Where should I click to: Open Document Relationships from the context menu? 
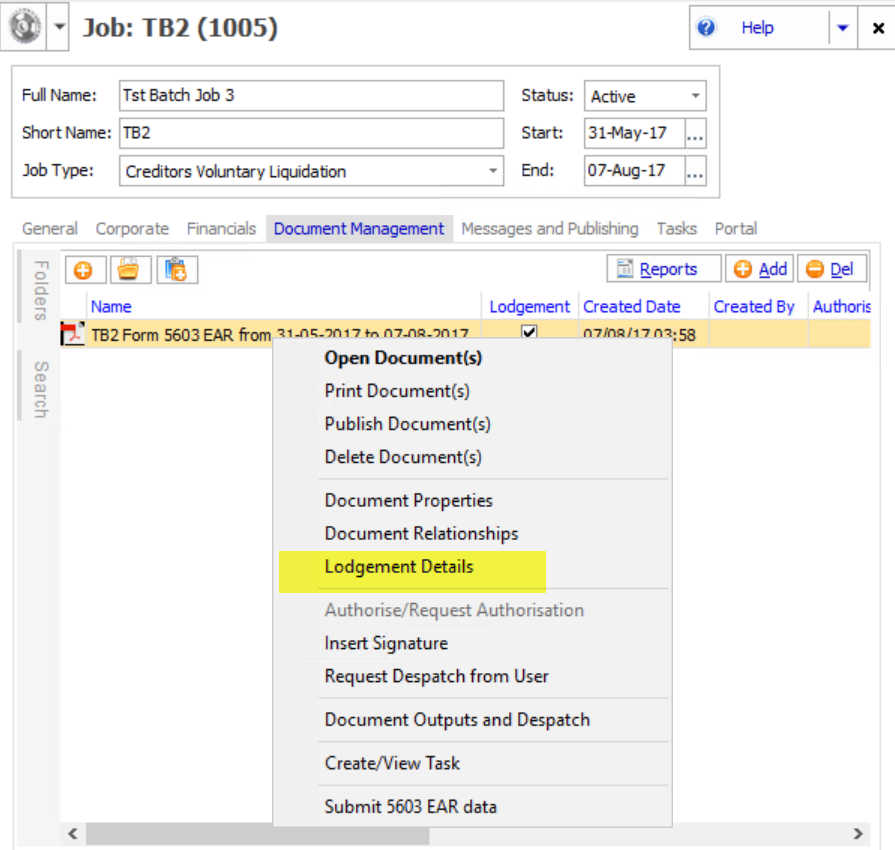tap(421, 534)
